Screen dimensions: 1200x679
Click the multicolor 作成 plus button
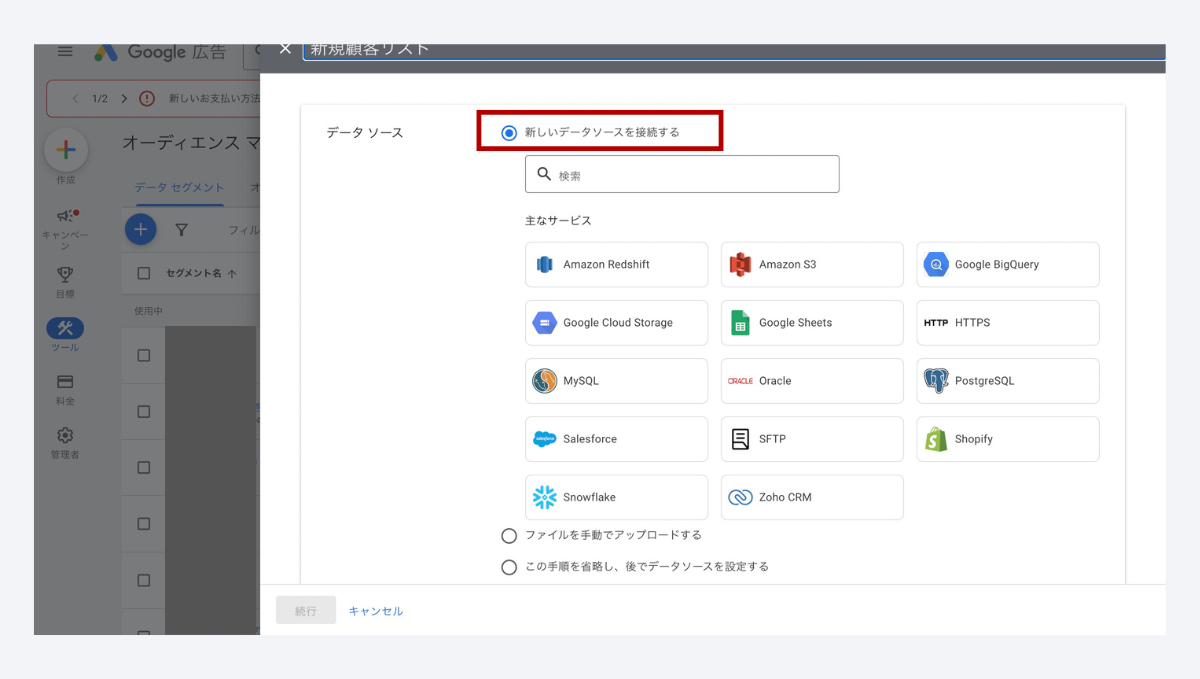click(66, 150)
